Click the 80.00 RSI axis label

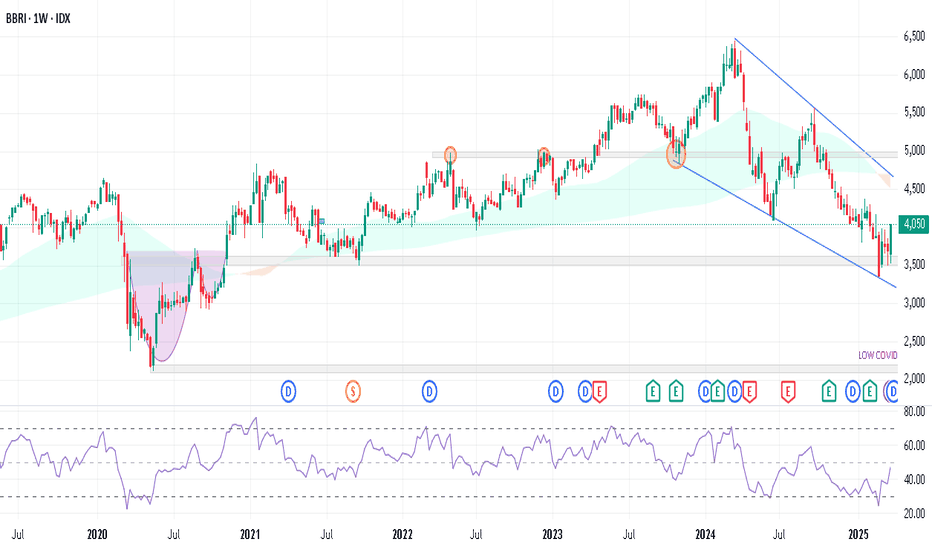click(x=914, y=411)
